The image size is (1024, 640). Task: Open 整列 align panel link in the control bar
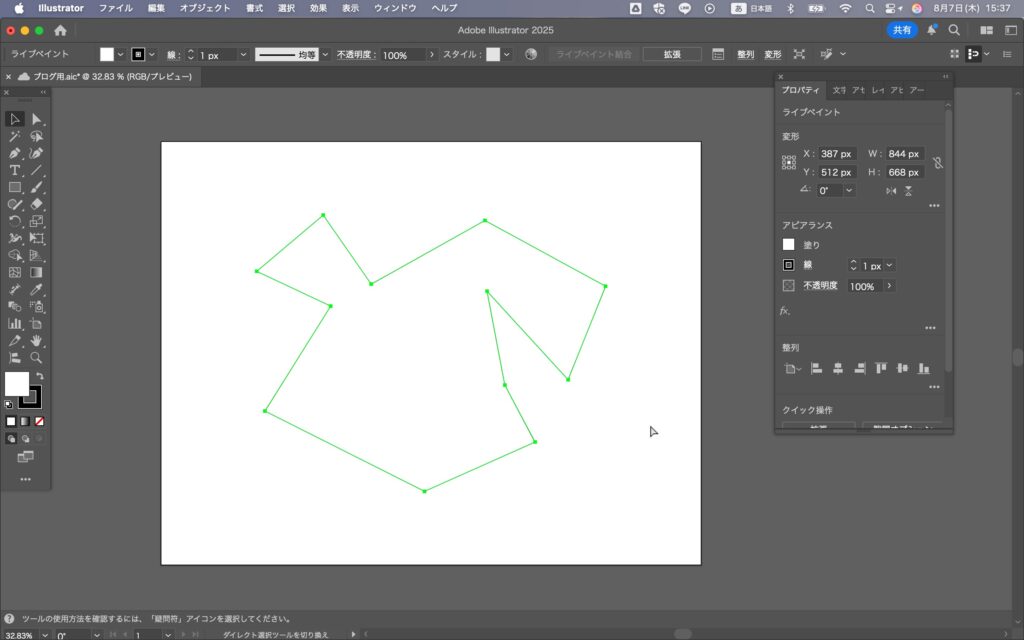click(745, 54)
